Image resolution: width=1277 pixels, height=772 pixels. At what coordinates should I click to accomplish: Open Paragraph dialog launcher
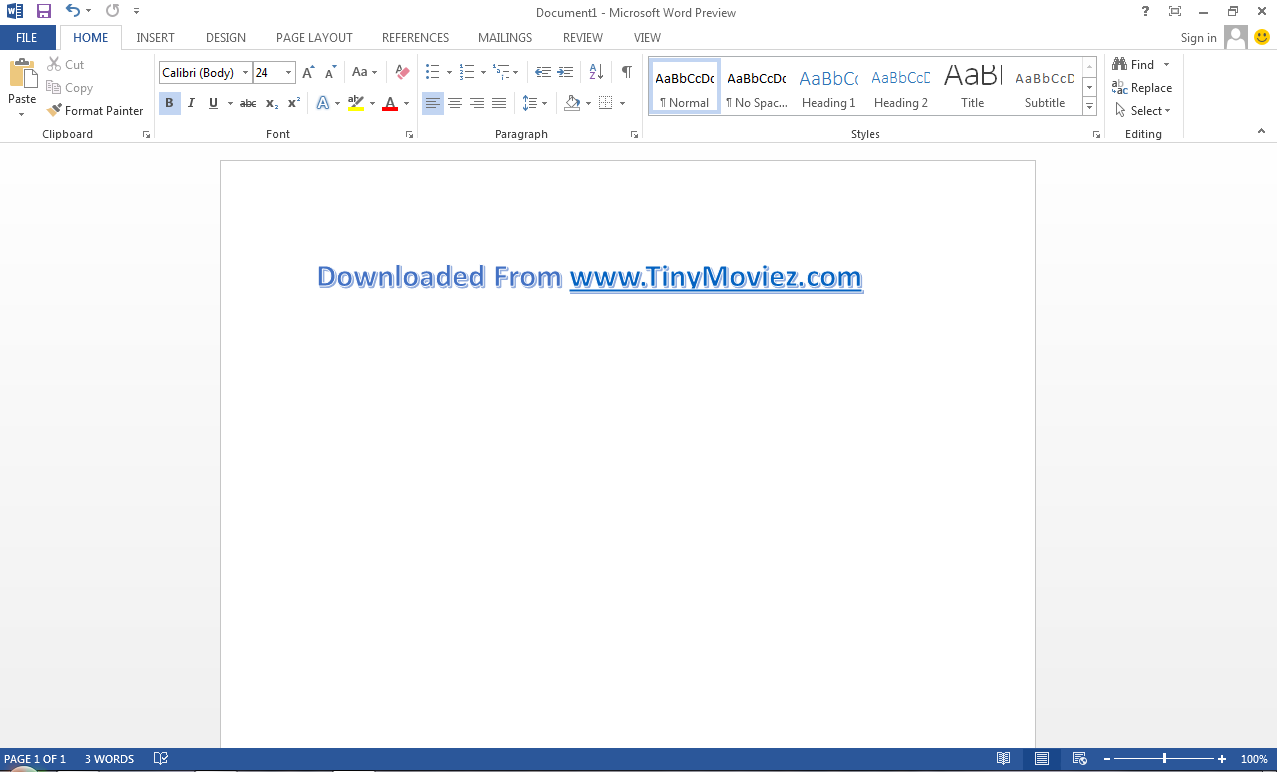[x=635, y=134]
